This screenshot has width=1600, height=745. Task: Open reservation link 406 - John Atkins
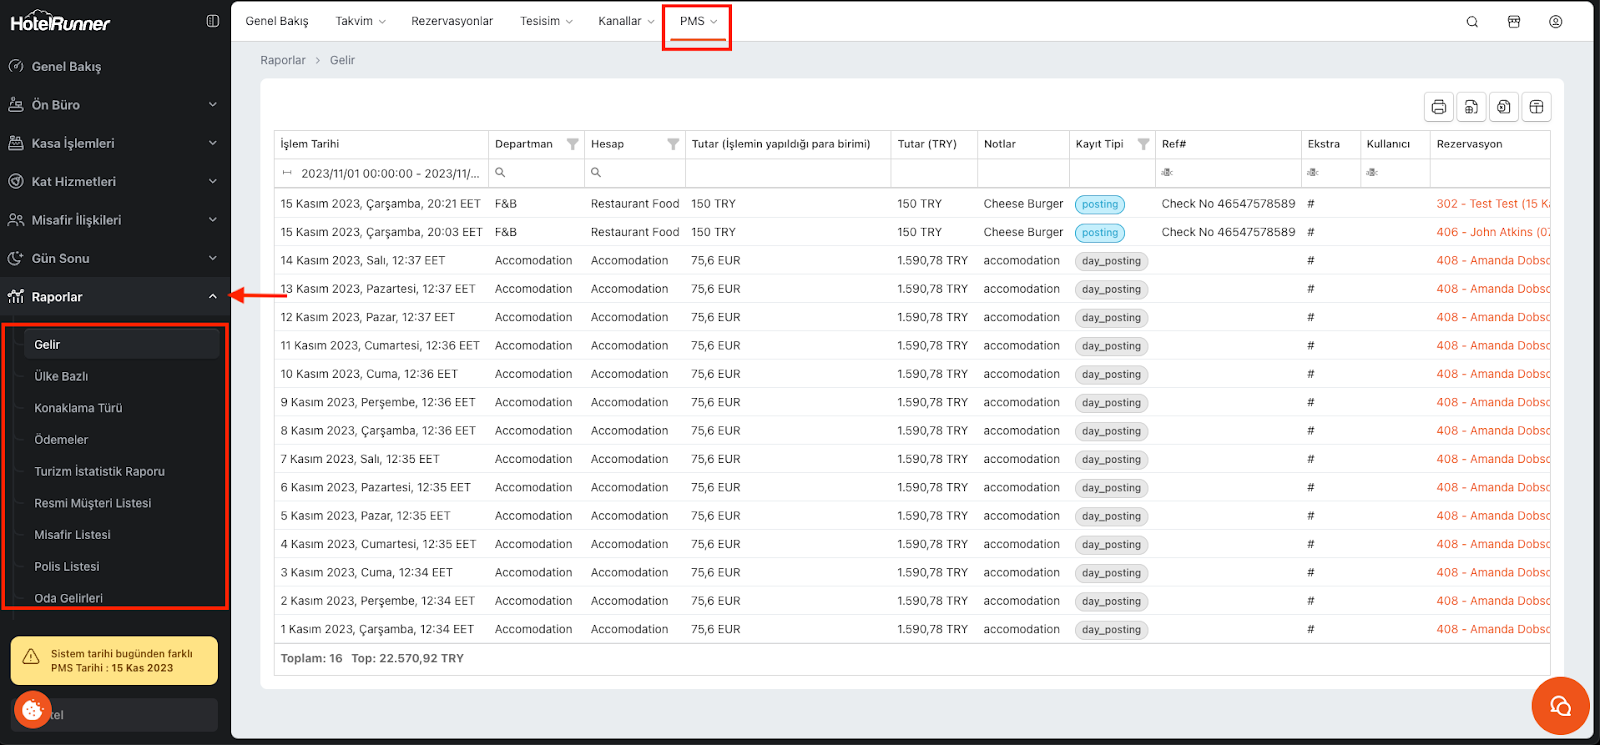pyautogui.click(x=1492, y=232)
